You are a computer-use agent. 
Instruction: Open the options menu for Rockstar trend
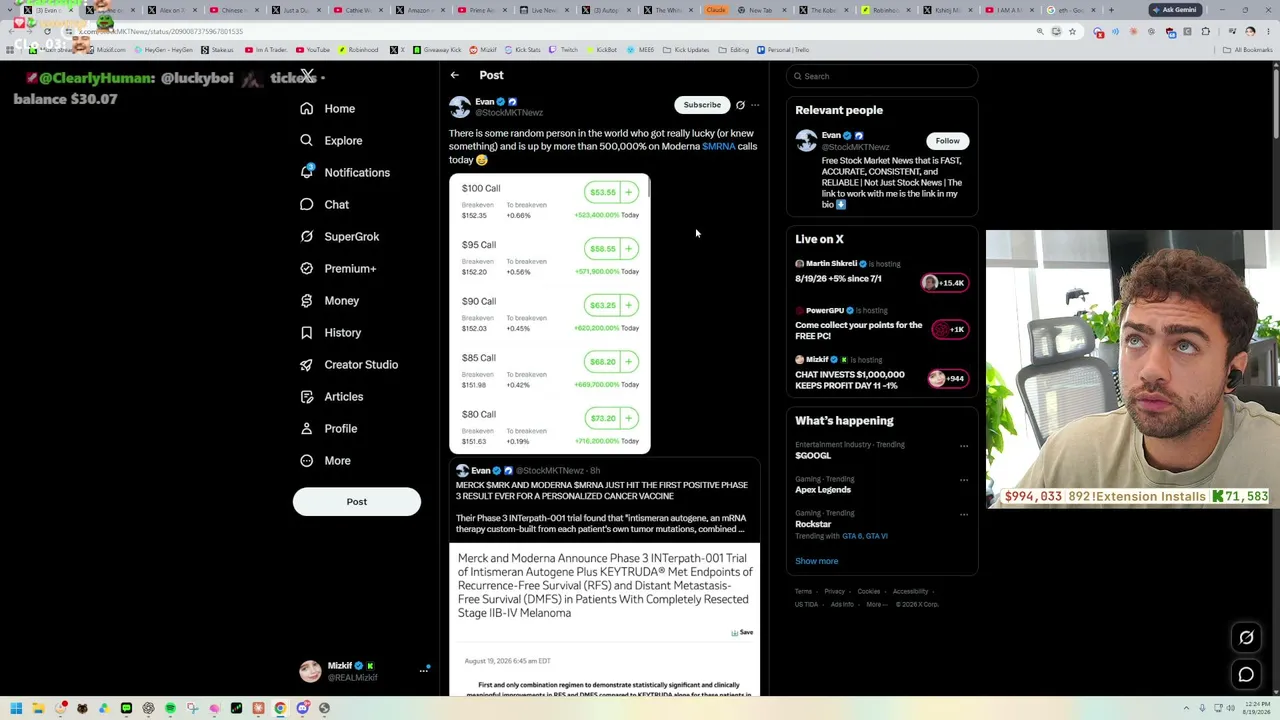point(964,514)
